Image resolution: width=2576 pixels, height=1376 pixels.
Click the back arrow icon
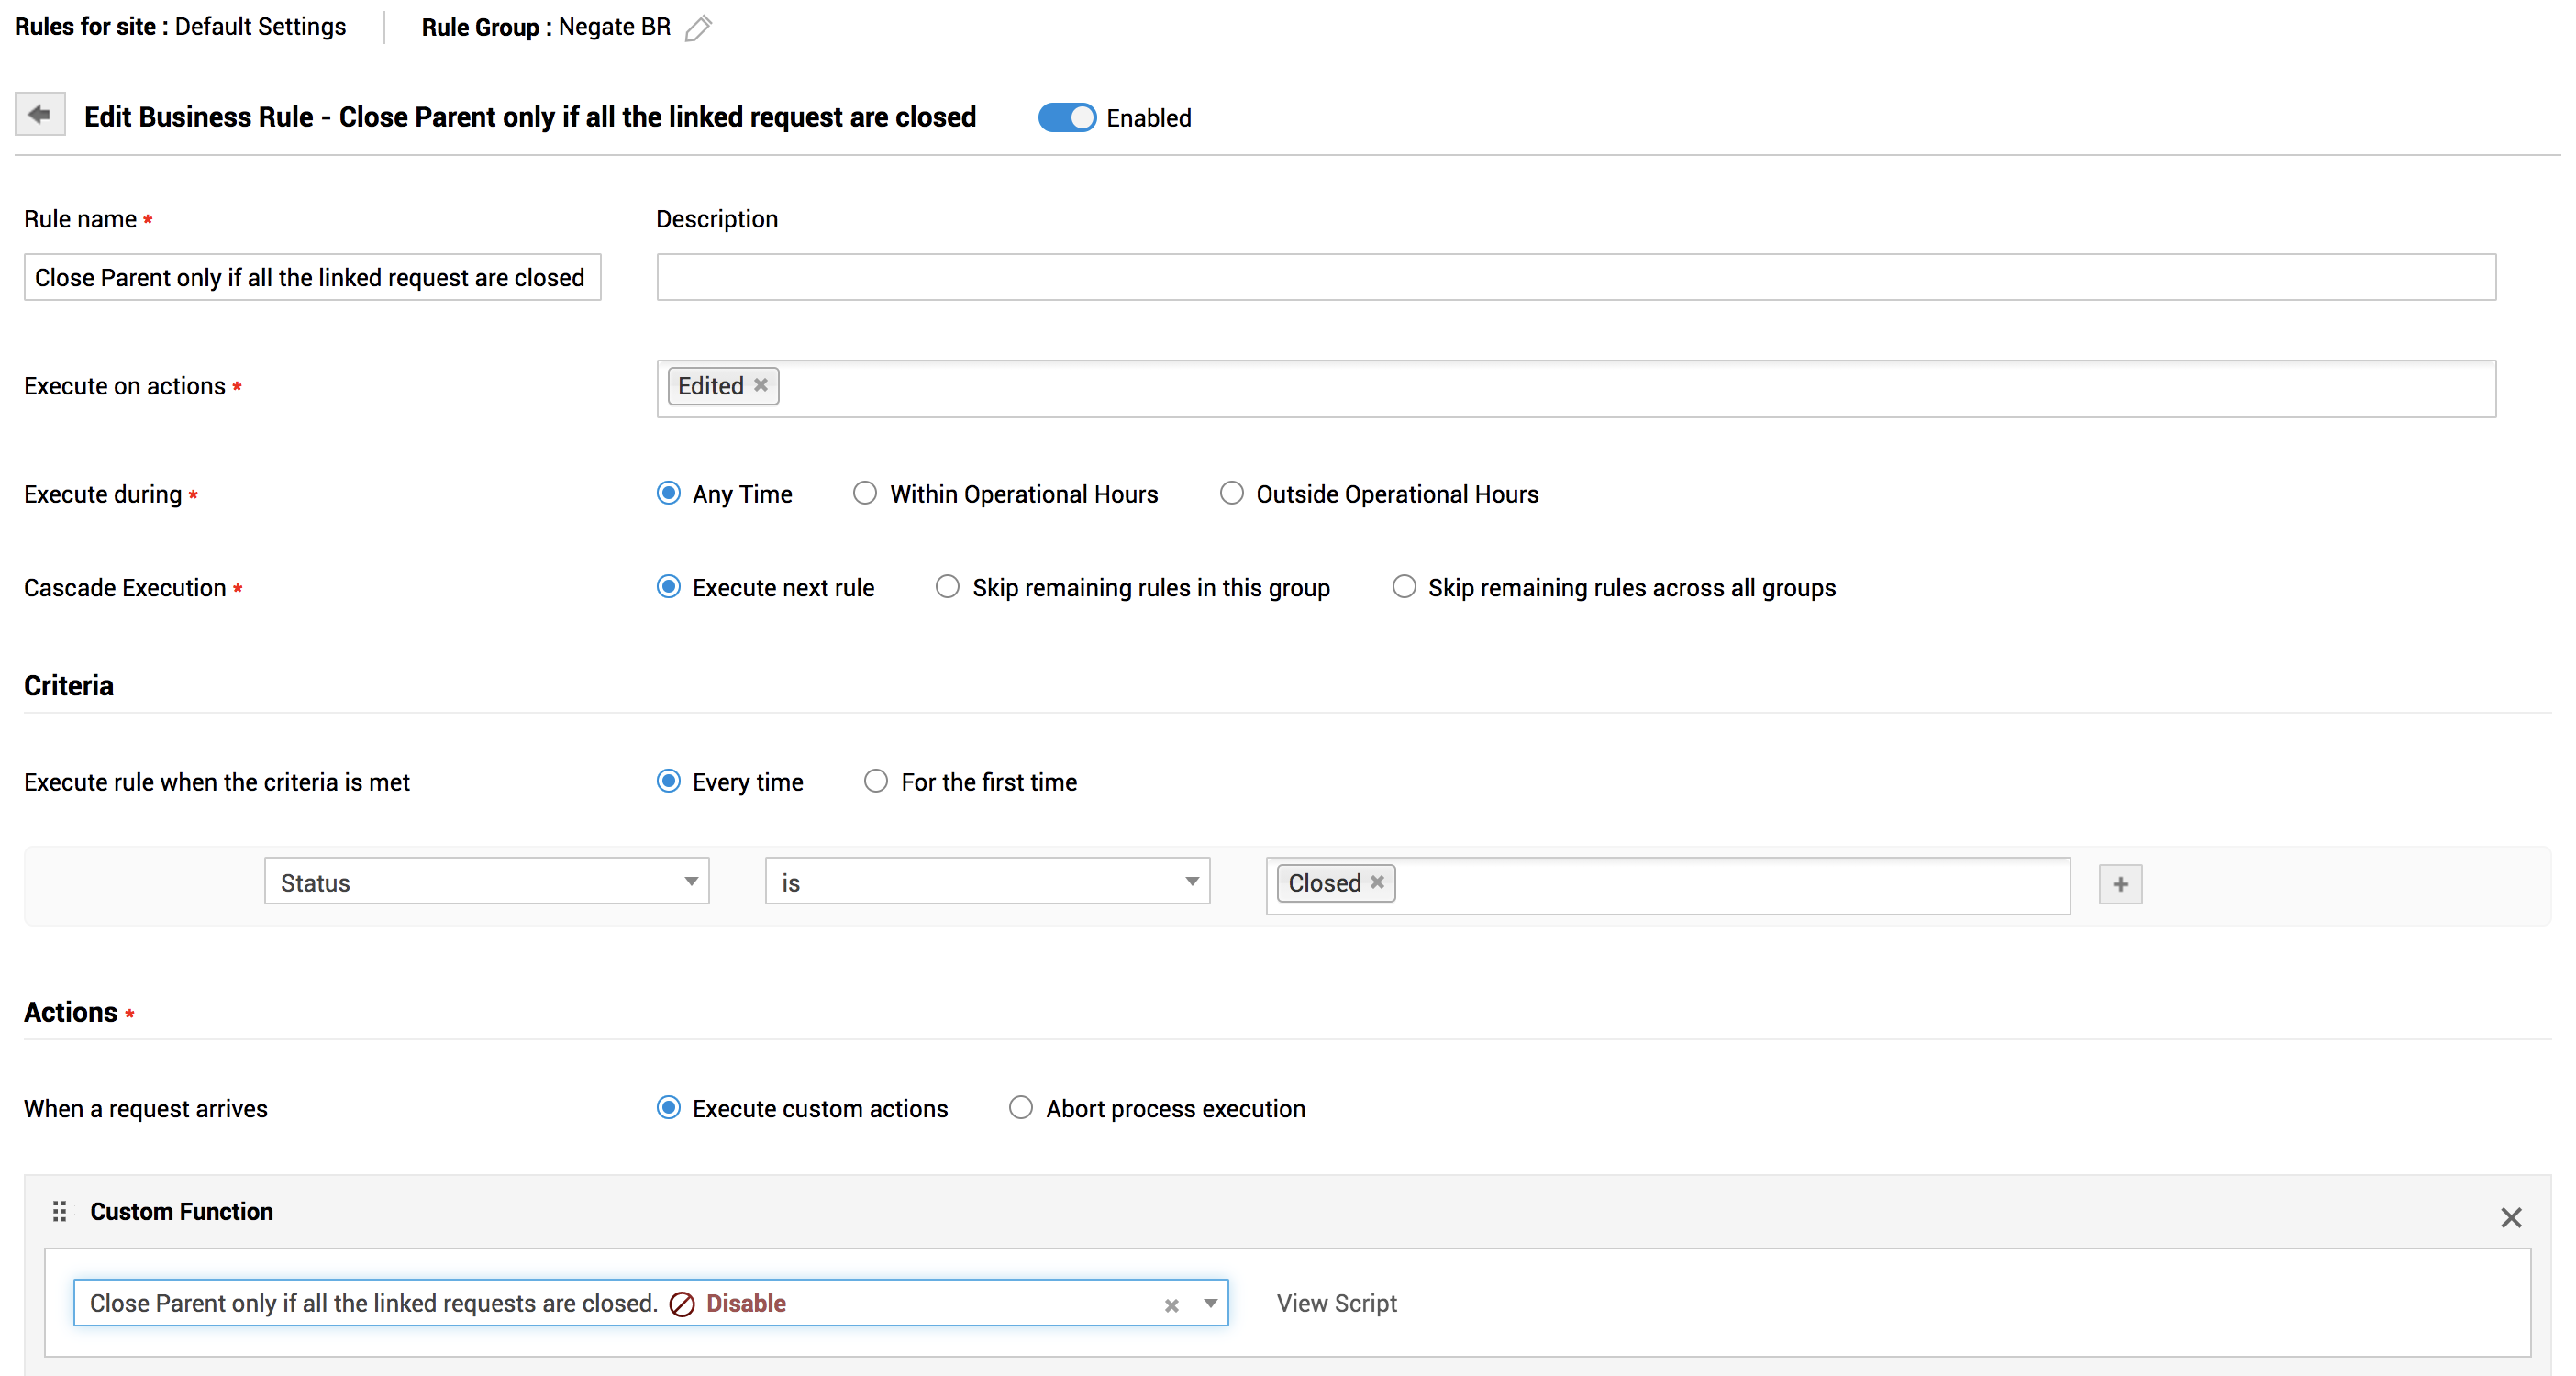pyautogui.click(x=40, y=115)
